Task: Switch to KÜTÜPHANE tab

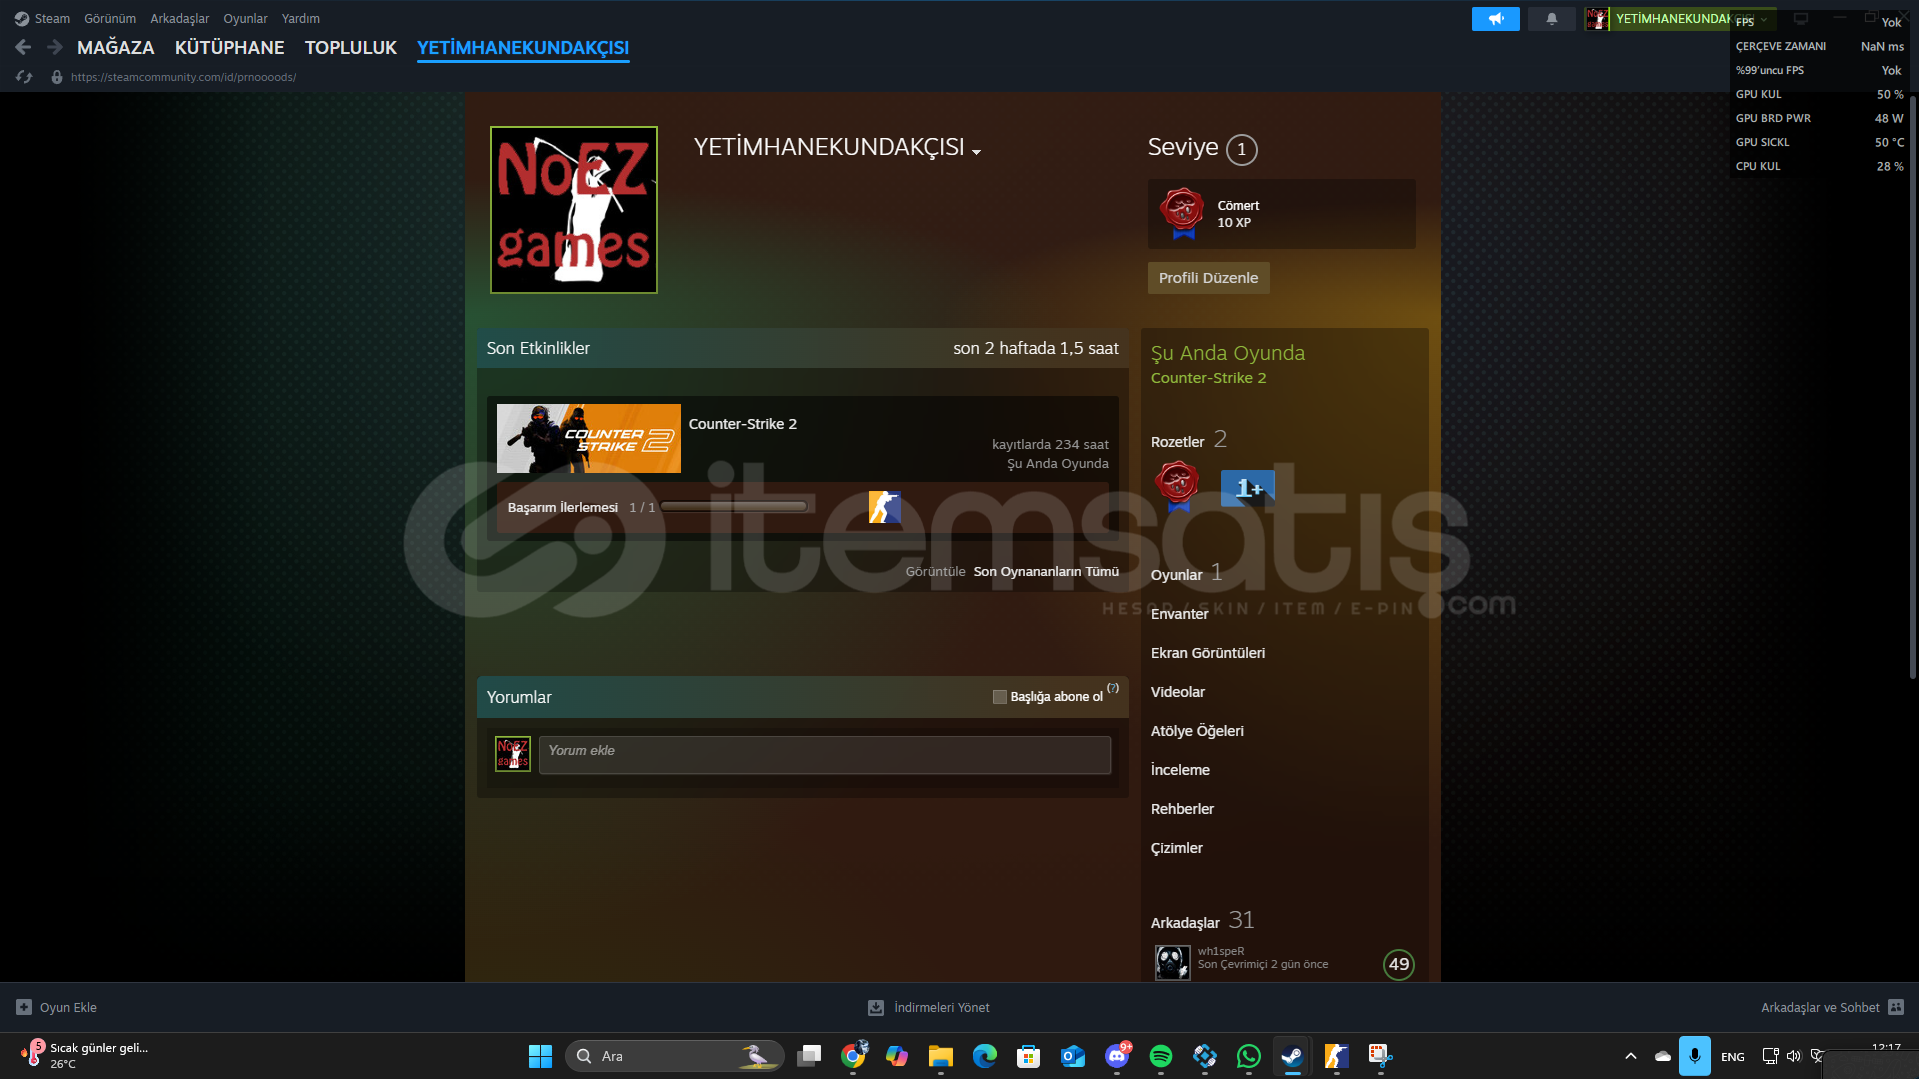Action: click(x=230, y=47)
